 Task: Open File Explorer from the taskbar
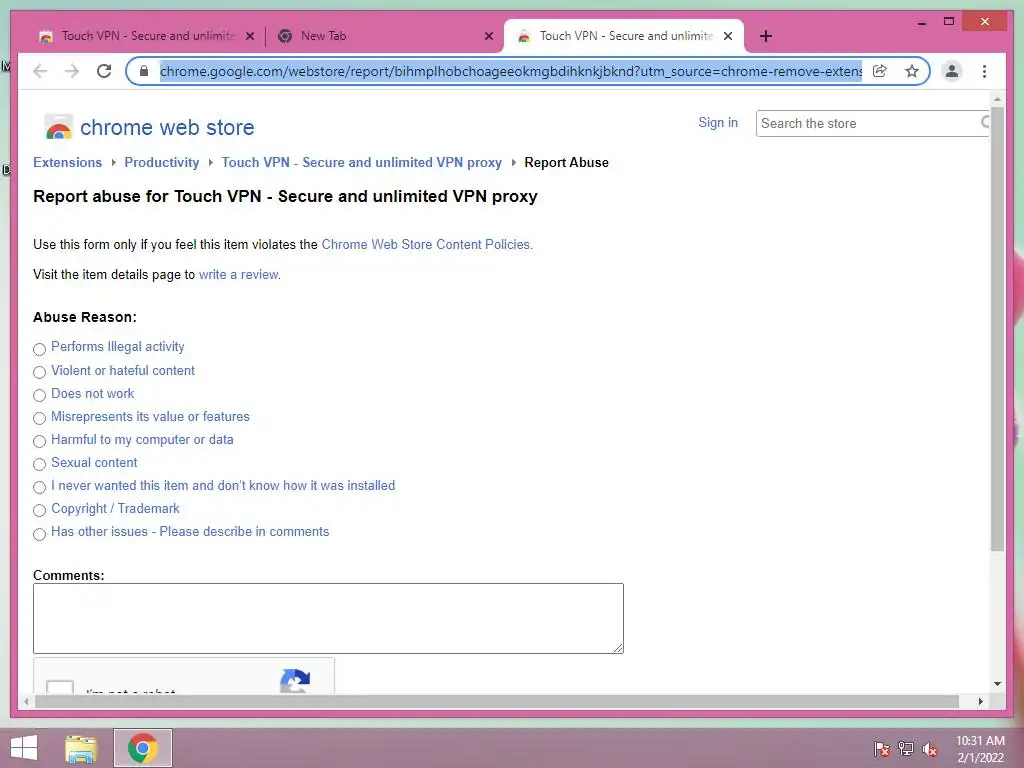click(x=81, y=748)
